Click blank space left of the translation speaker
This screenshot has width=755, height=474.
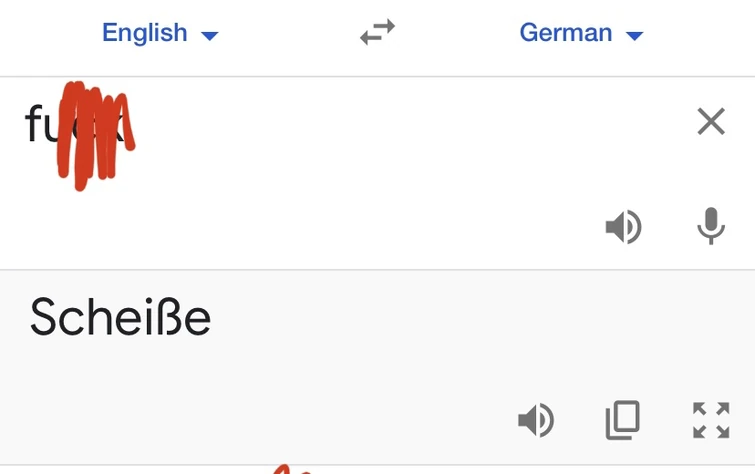click(300, 420)
